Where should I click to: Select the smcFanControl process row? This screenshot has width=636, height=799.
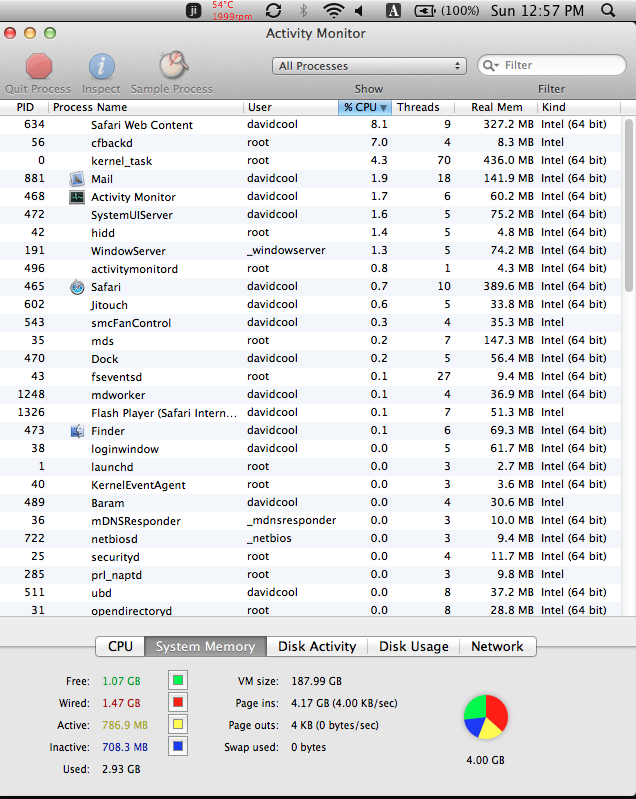tap(310, 323)
